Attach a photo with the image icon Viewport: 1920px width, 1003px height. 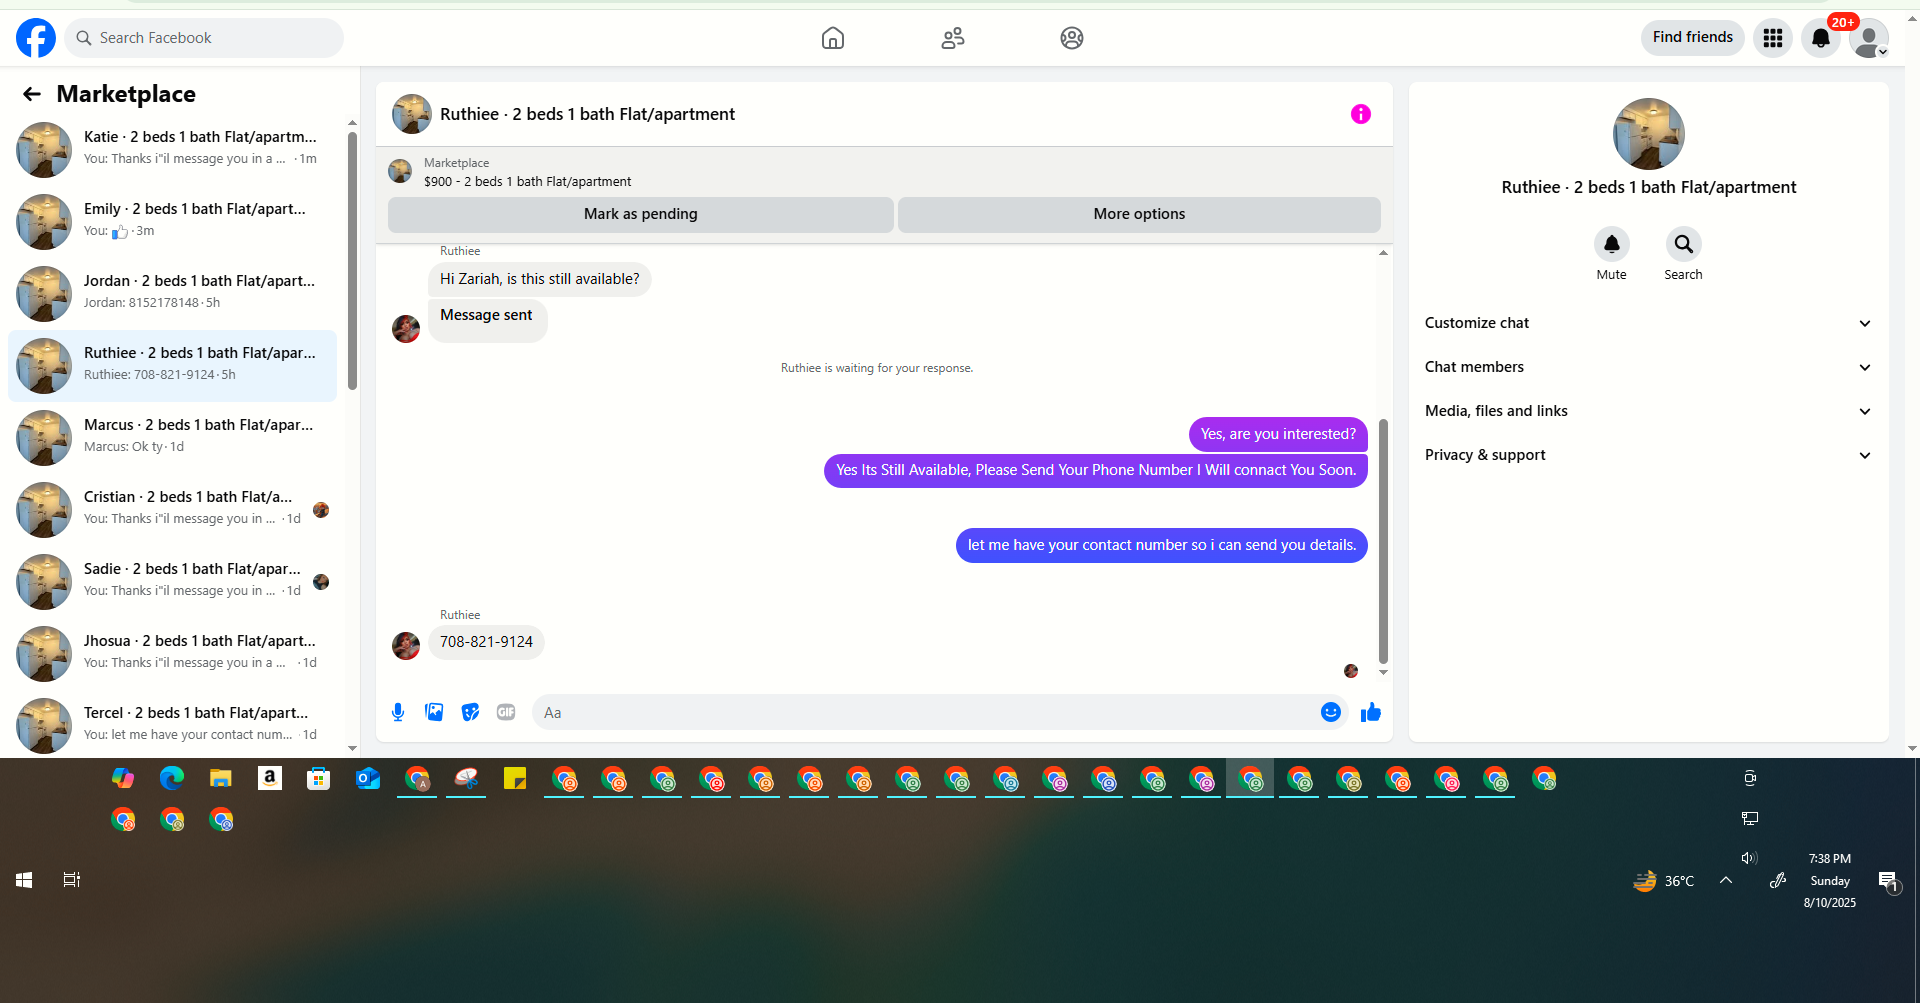(434, 712)
